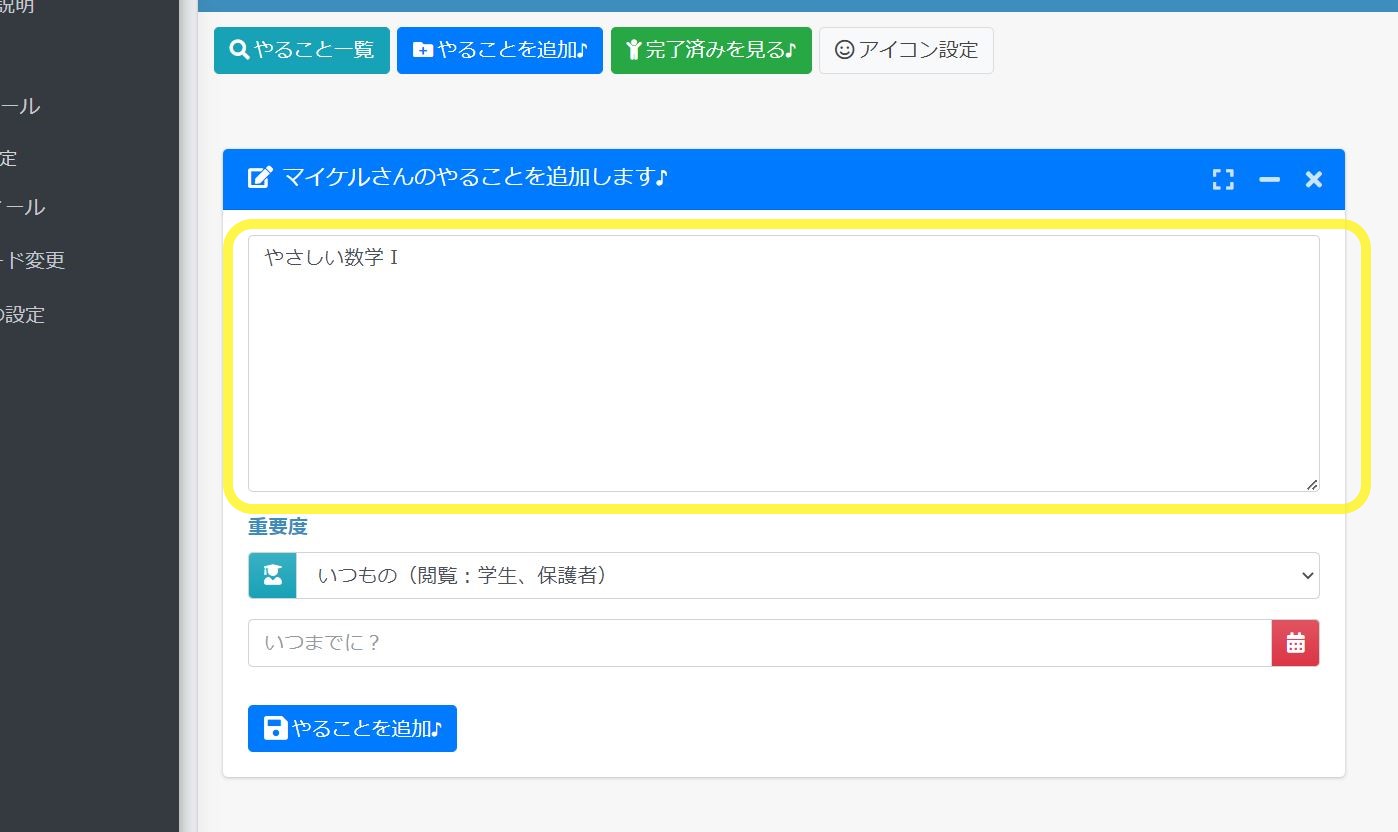This screenshot has width=1398, height=832.
Task: Click the pencil icon in the blue panel header
Action: coord(259,177)
